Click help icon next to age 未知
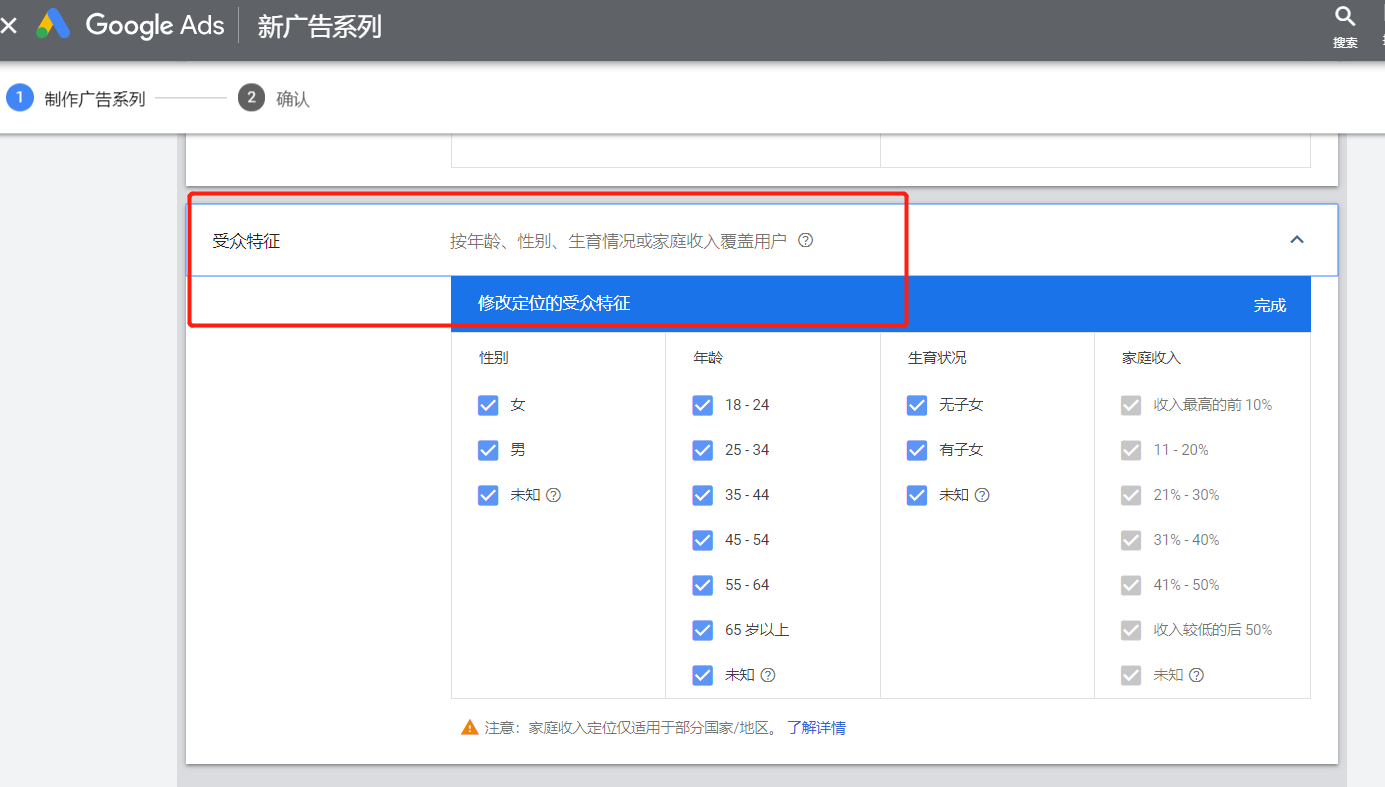Screen dimensions: 1385x787 [768, 675]
